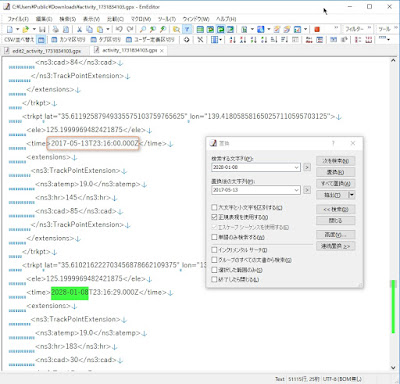Open the Find string history dropdown
The width and height of the screenshot is (400, 384).
point(296,167)
